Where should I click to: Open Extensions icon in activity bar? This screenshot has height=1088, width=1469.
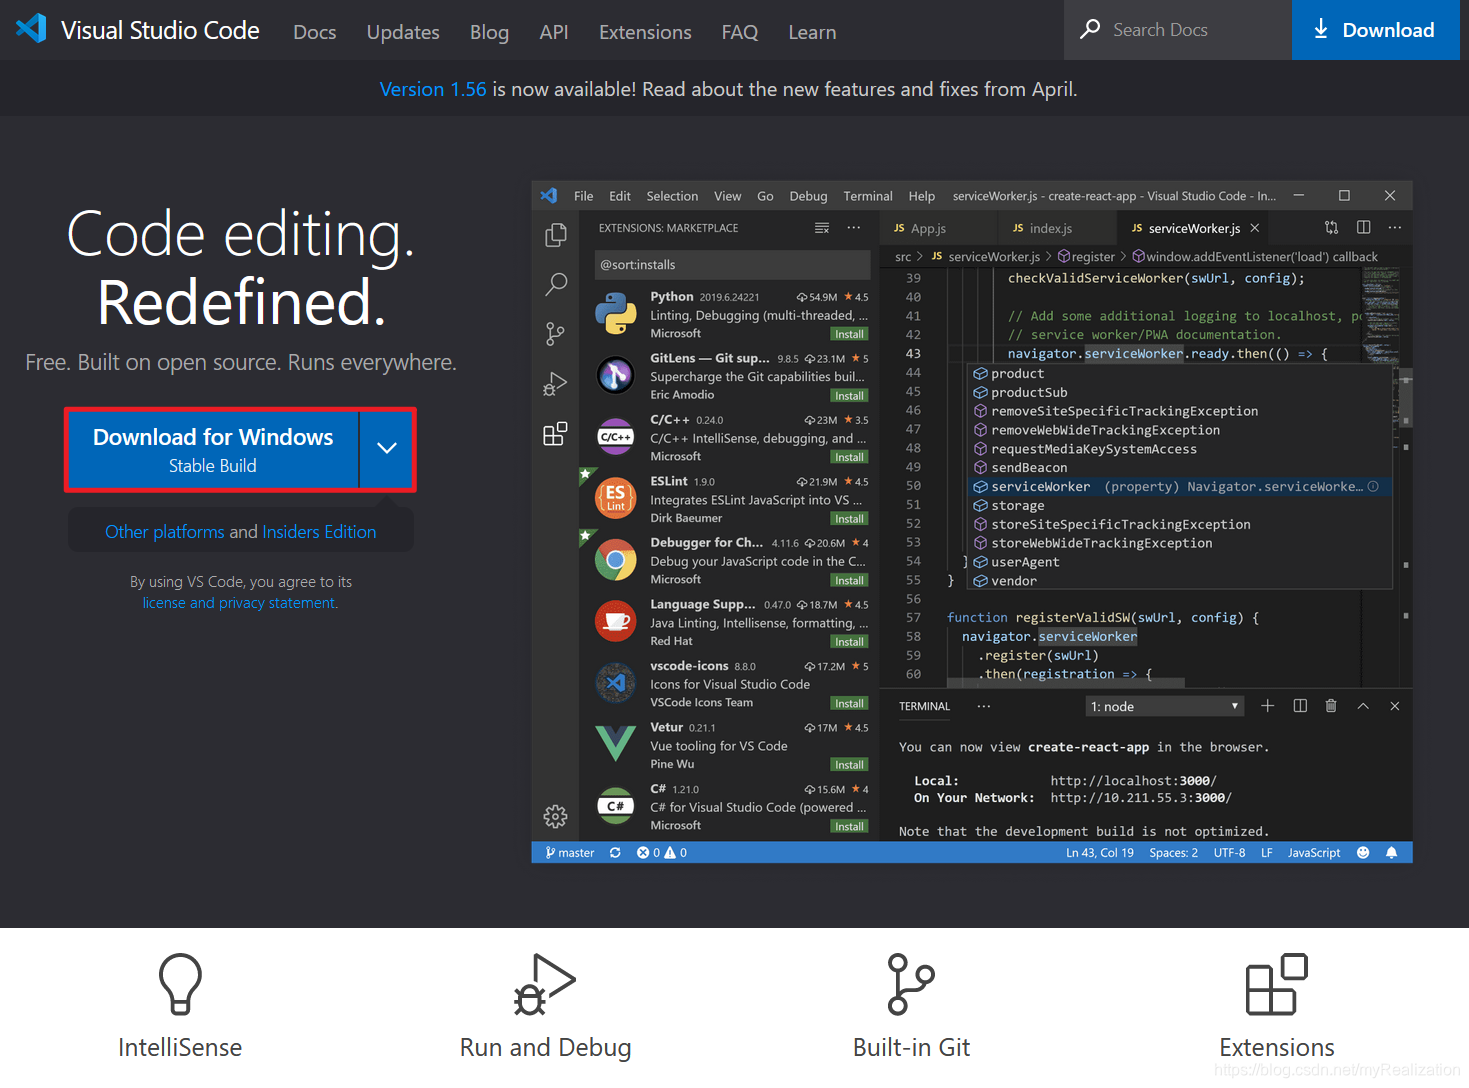(x=555, y=433)
